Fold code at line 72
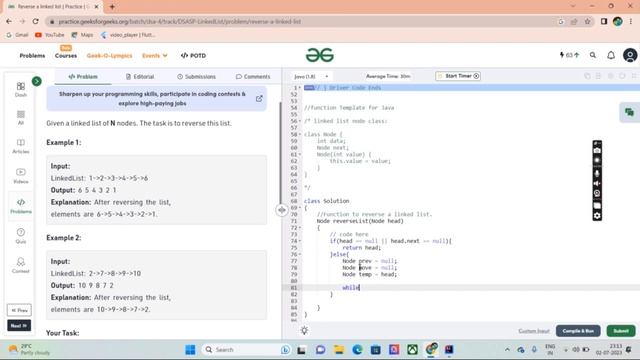The image size is (640, 360). click(x=300, y=228)
